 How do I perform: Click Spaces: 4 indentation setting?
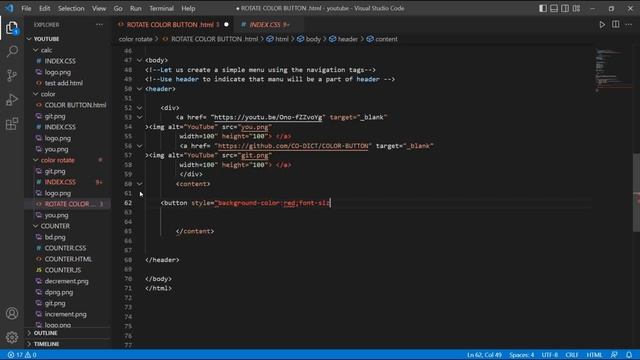click(x=522, y=355)
